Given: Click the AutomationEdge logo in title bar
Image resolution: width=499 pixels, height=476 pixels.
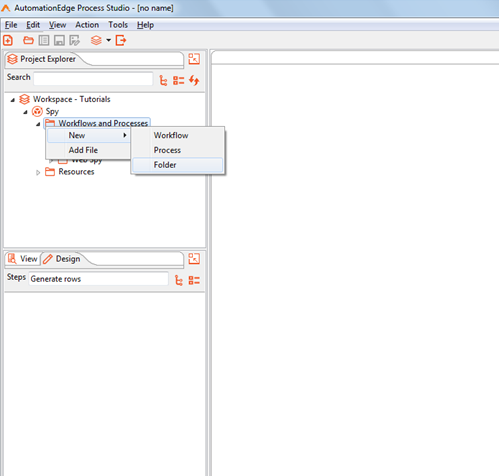Looking at the screenshot, I should click(x=6, y=8).
